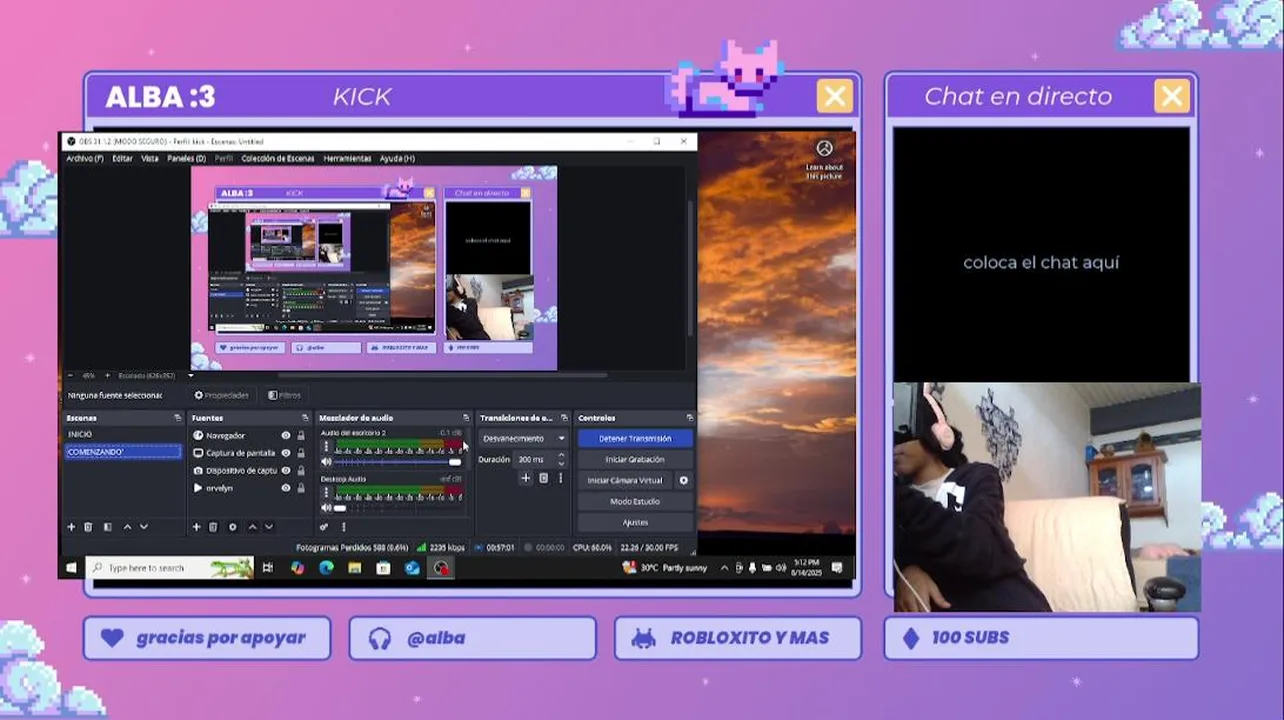
Task: Hide the Captura de pantalla source
Action: pyautogui.click(x=286, y=453)
